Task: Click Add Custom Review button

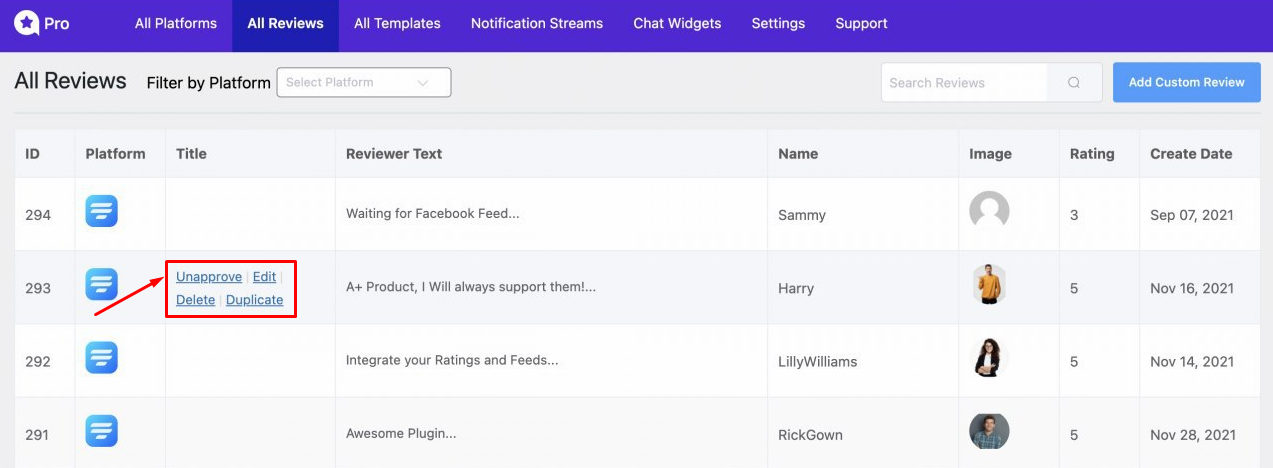Action: click(1187, 83)
